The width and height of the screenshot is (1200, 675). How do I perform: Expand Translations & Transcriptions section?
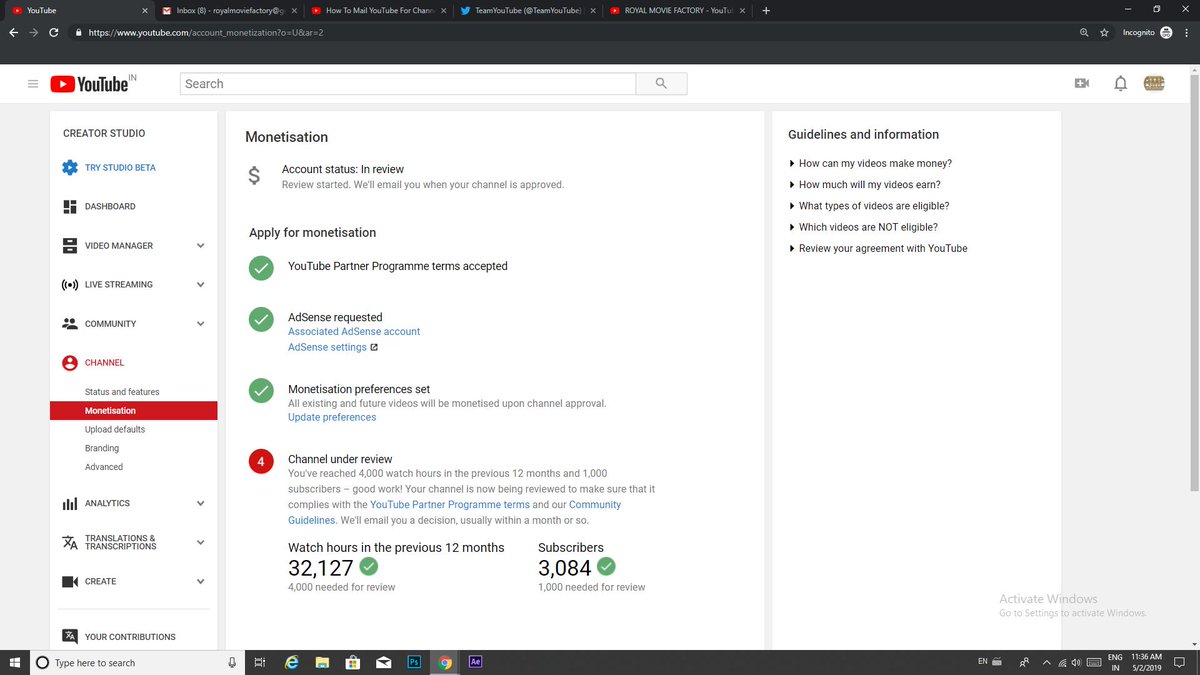[200, 543]
